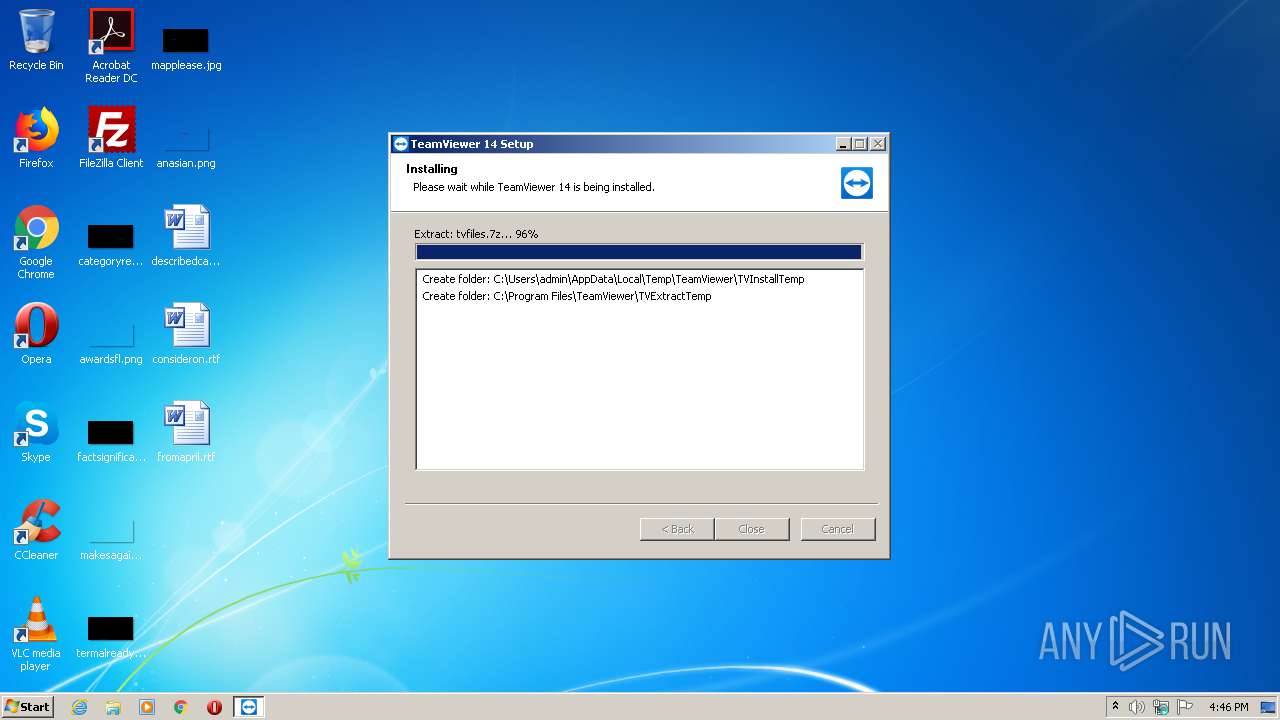The height and width of the screenshot is (720, 1280).
Task: Click the TeamViewer logo in the setup header
Action: [x=857, y=183]
